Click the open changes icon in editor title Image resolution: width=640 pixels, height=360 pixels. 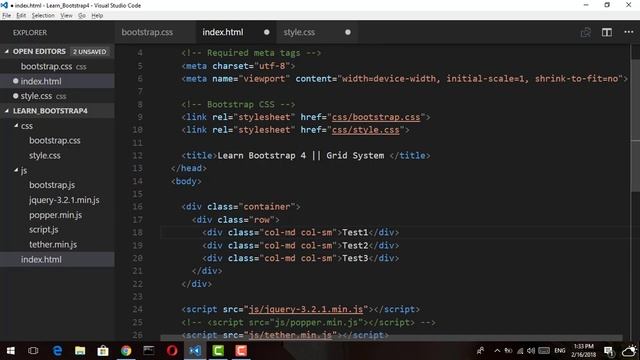click(x=586, y=32)
